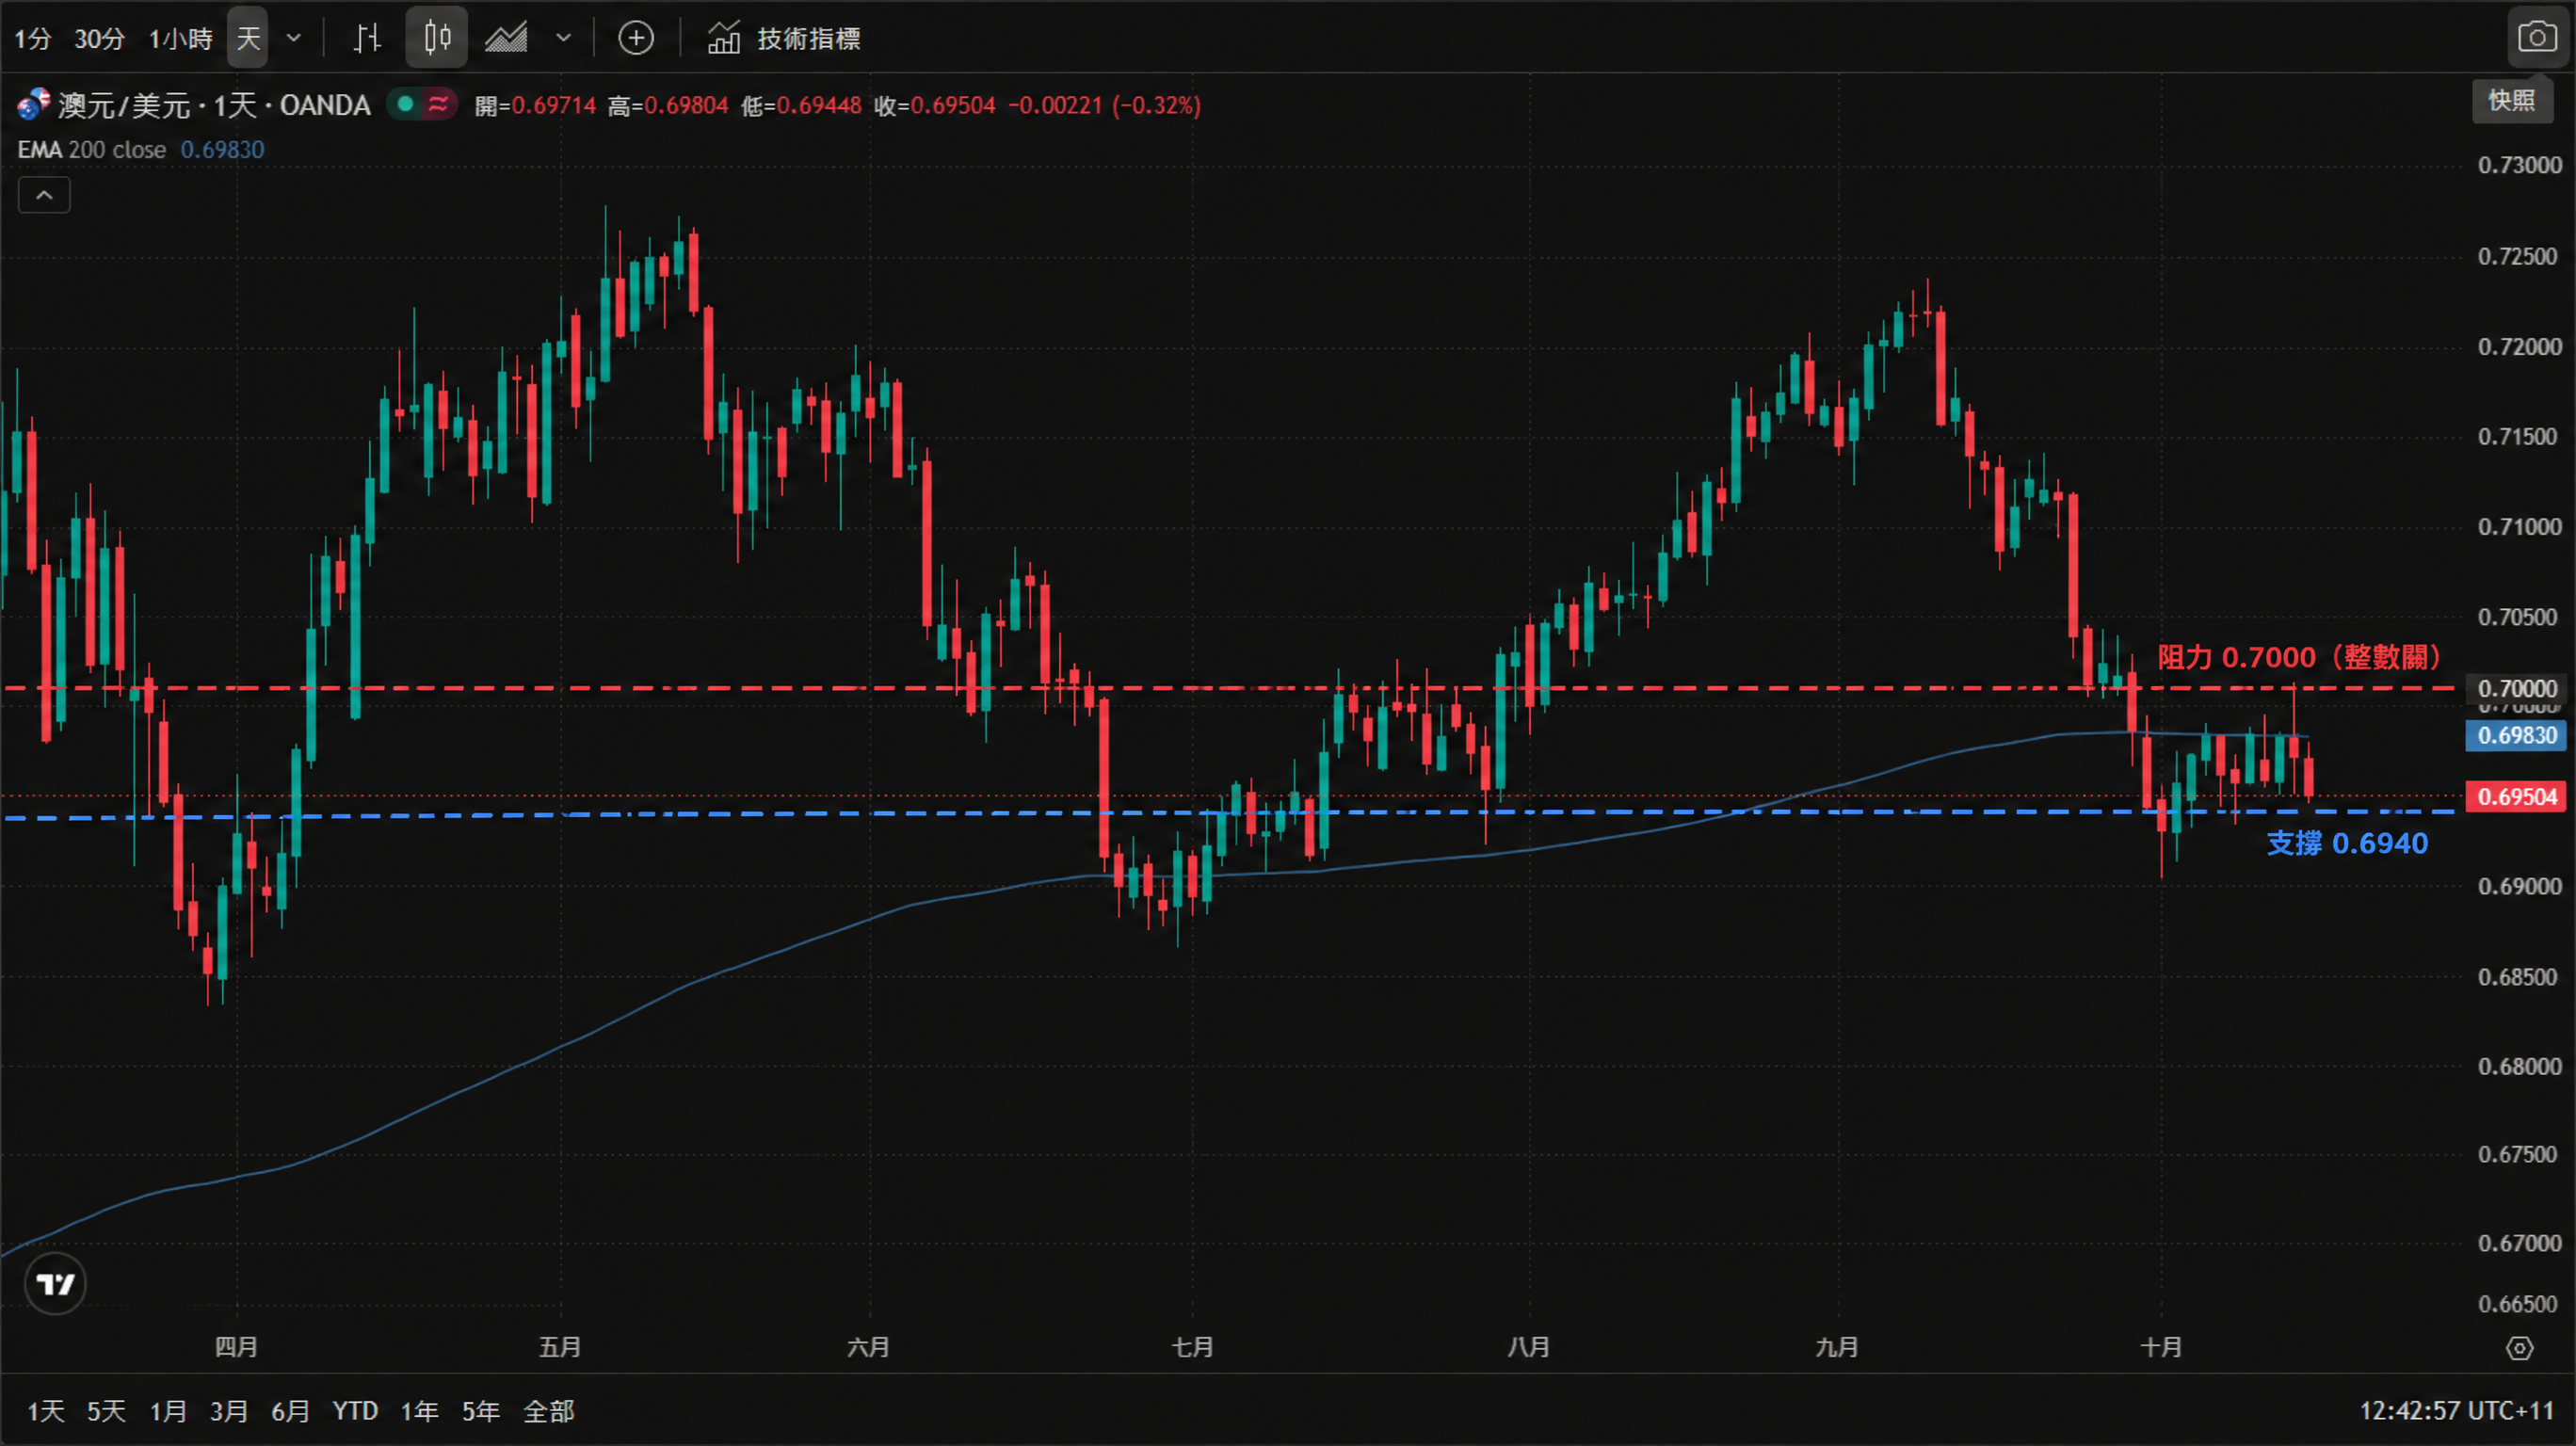The image size is (2576, 1446).
Task: Select the area chart style icon
Action: 507,38
